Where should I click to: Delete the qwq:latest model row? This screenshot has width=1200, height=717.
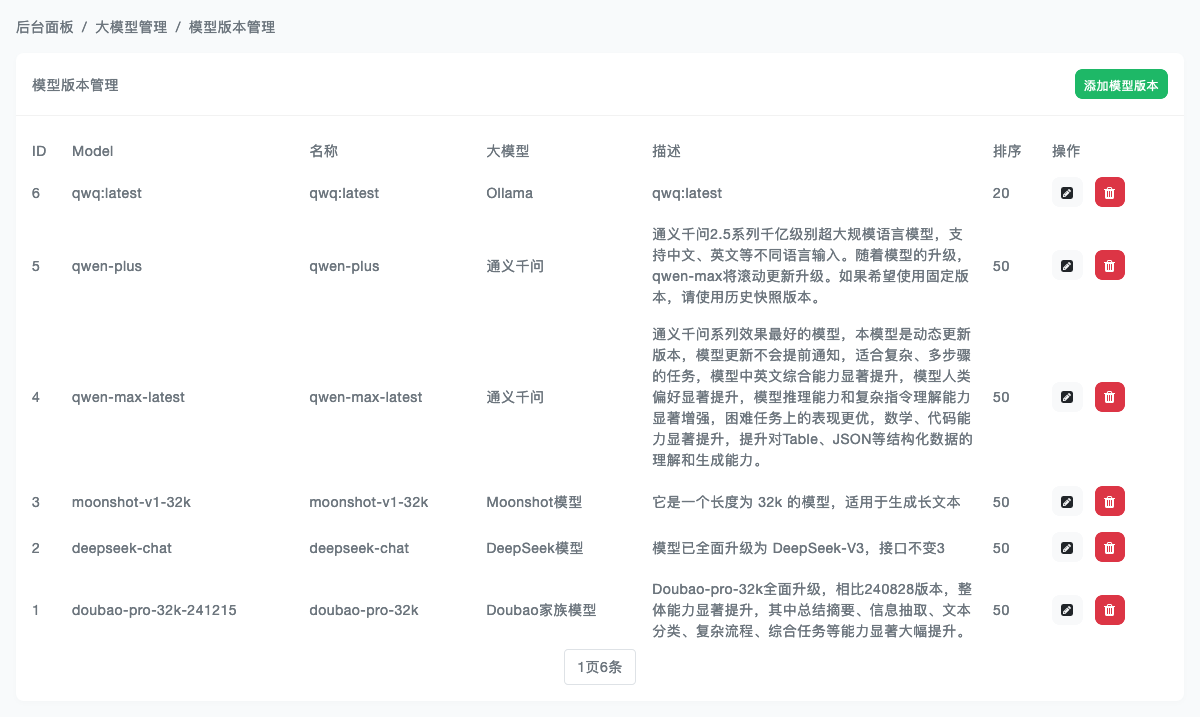click(x=1109, y=192)
